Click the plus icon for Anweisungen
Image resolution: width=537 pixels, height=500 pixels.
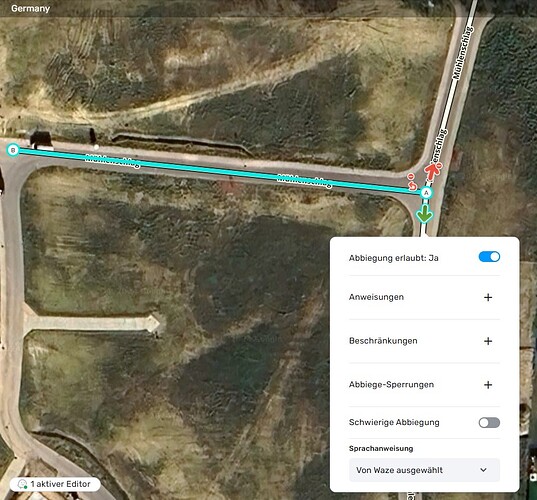(488, 297)
